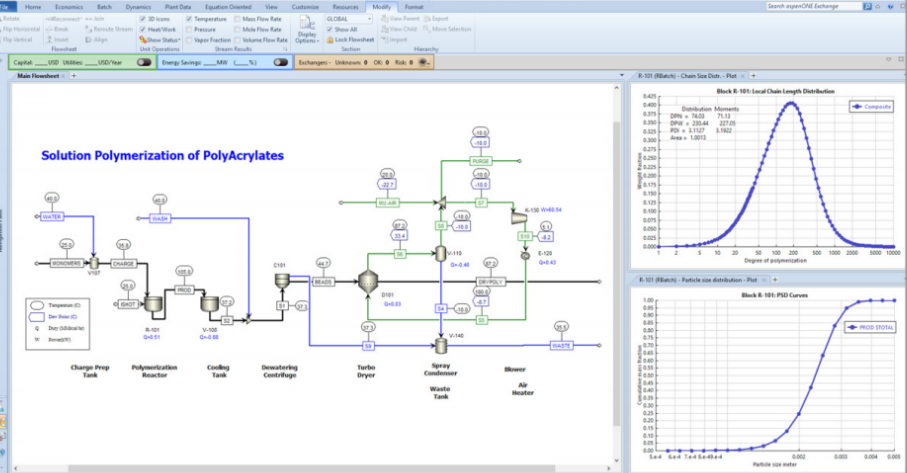
Task: Open the Equation Oriented ribbon tab
Action: click(228, 7)
